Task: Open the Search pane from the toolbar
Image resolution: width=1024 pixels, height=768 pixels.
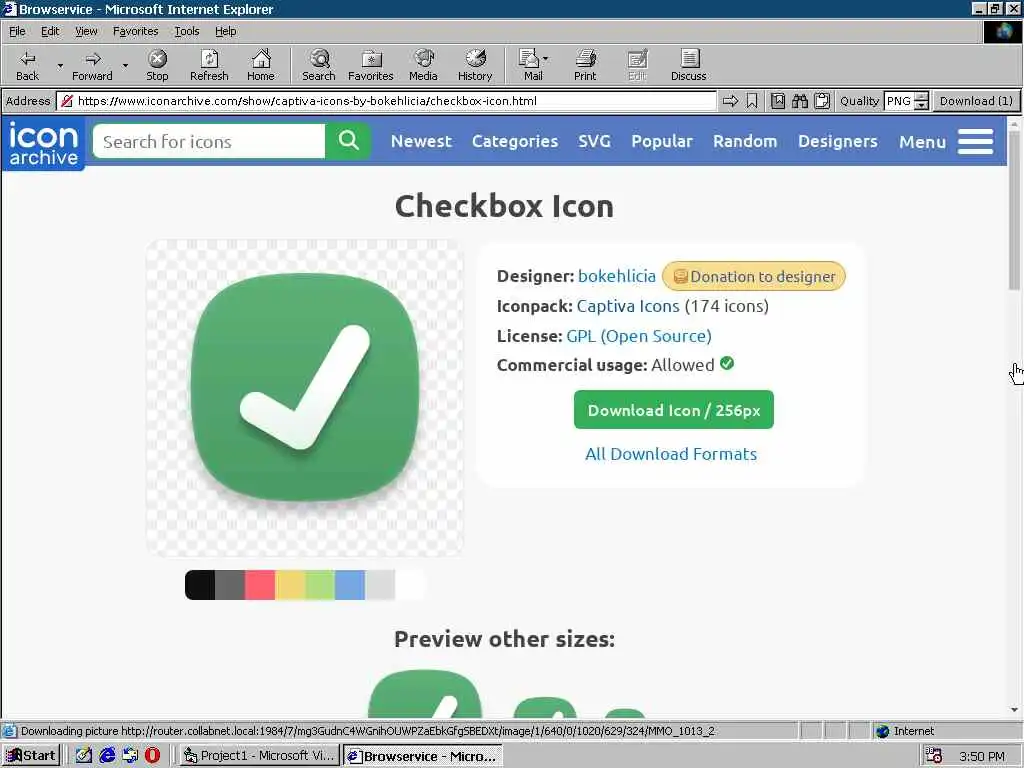Action: [319, 65]
